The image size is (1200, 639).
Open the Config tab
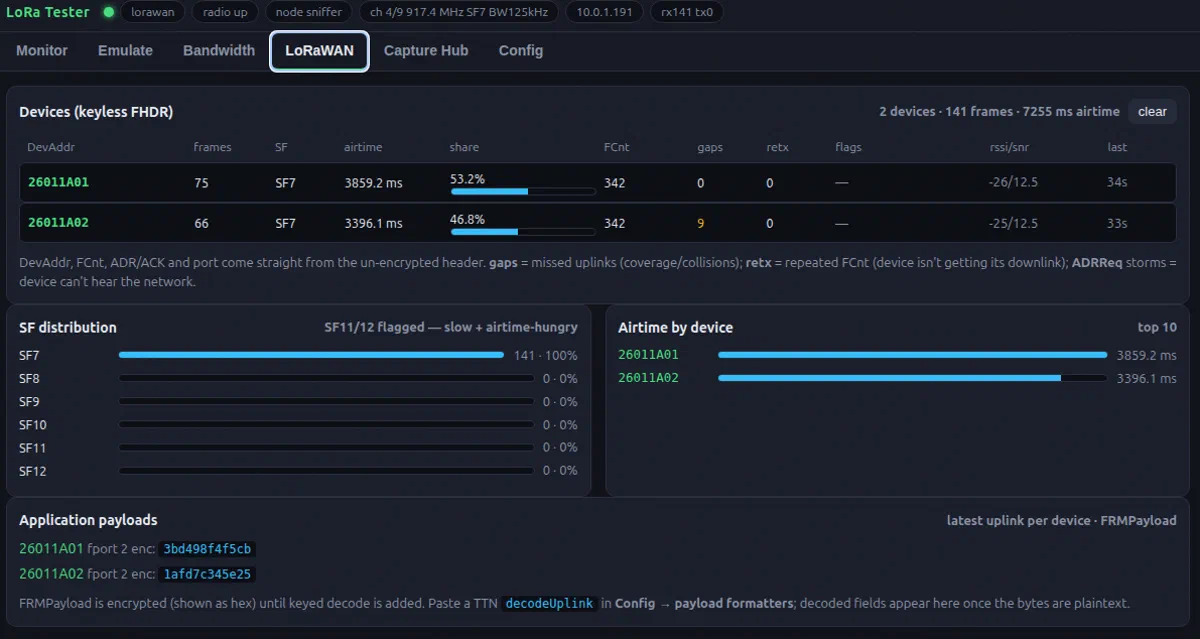[x=521, y=51]
